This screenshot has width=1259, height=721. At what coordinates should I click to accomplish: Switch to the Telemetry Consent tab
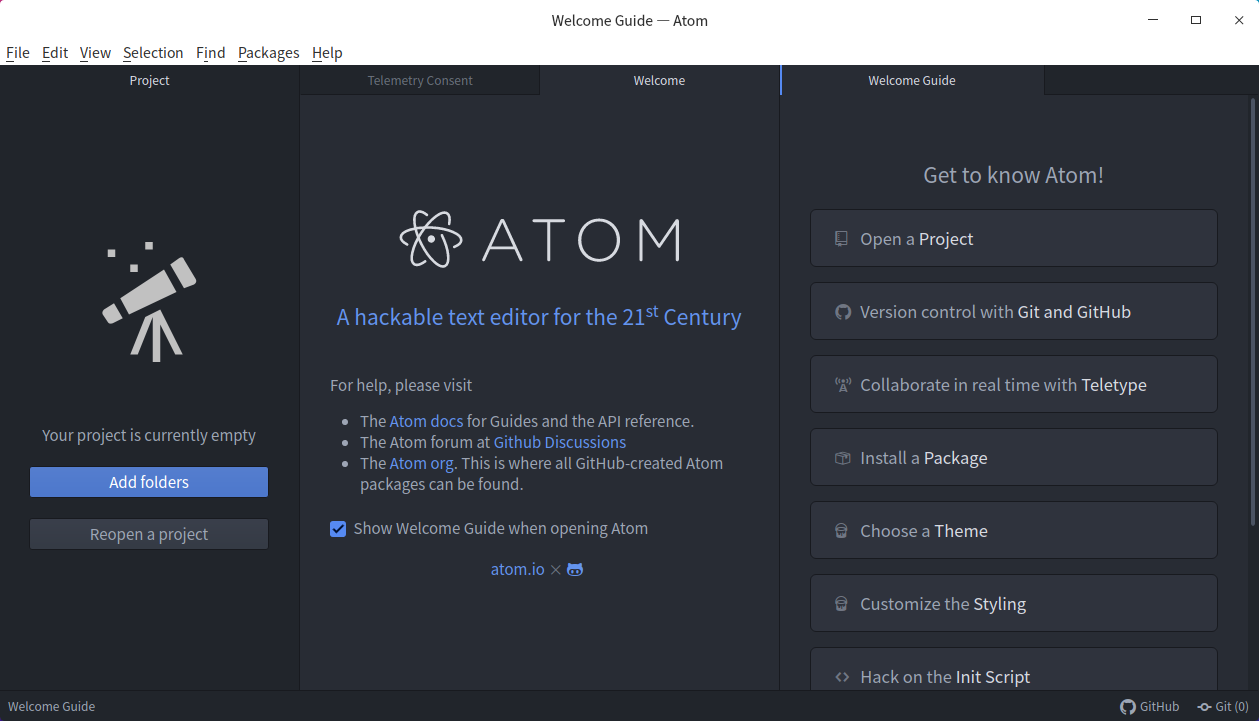(420, 81)
